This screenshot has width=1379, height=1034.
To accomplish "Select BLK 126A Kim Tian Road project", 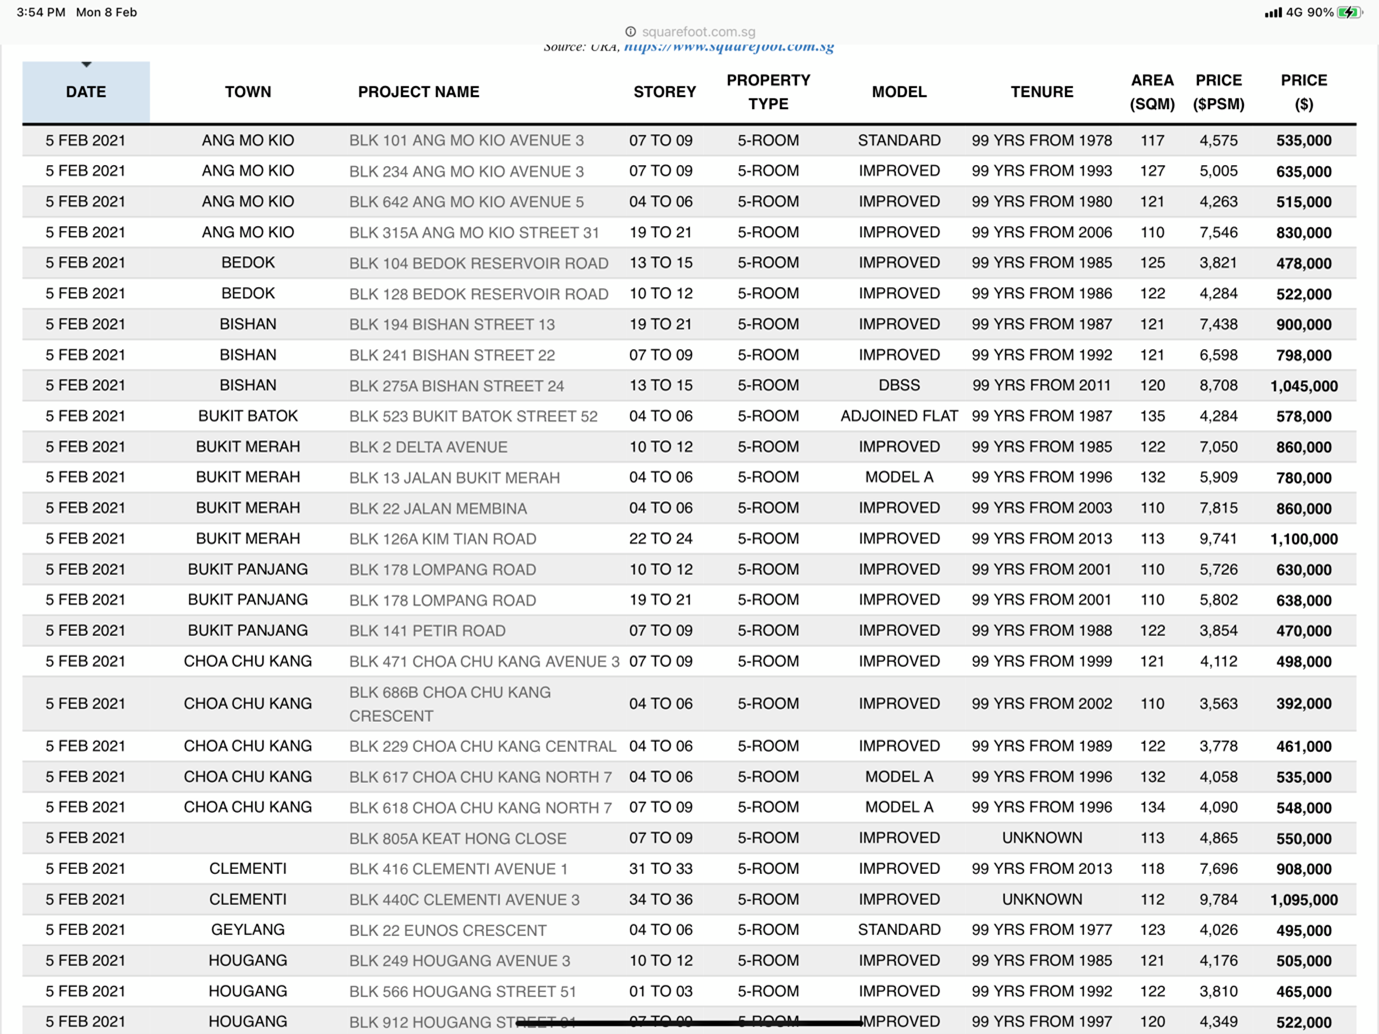I will [442, 539].
